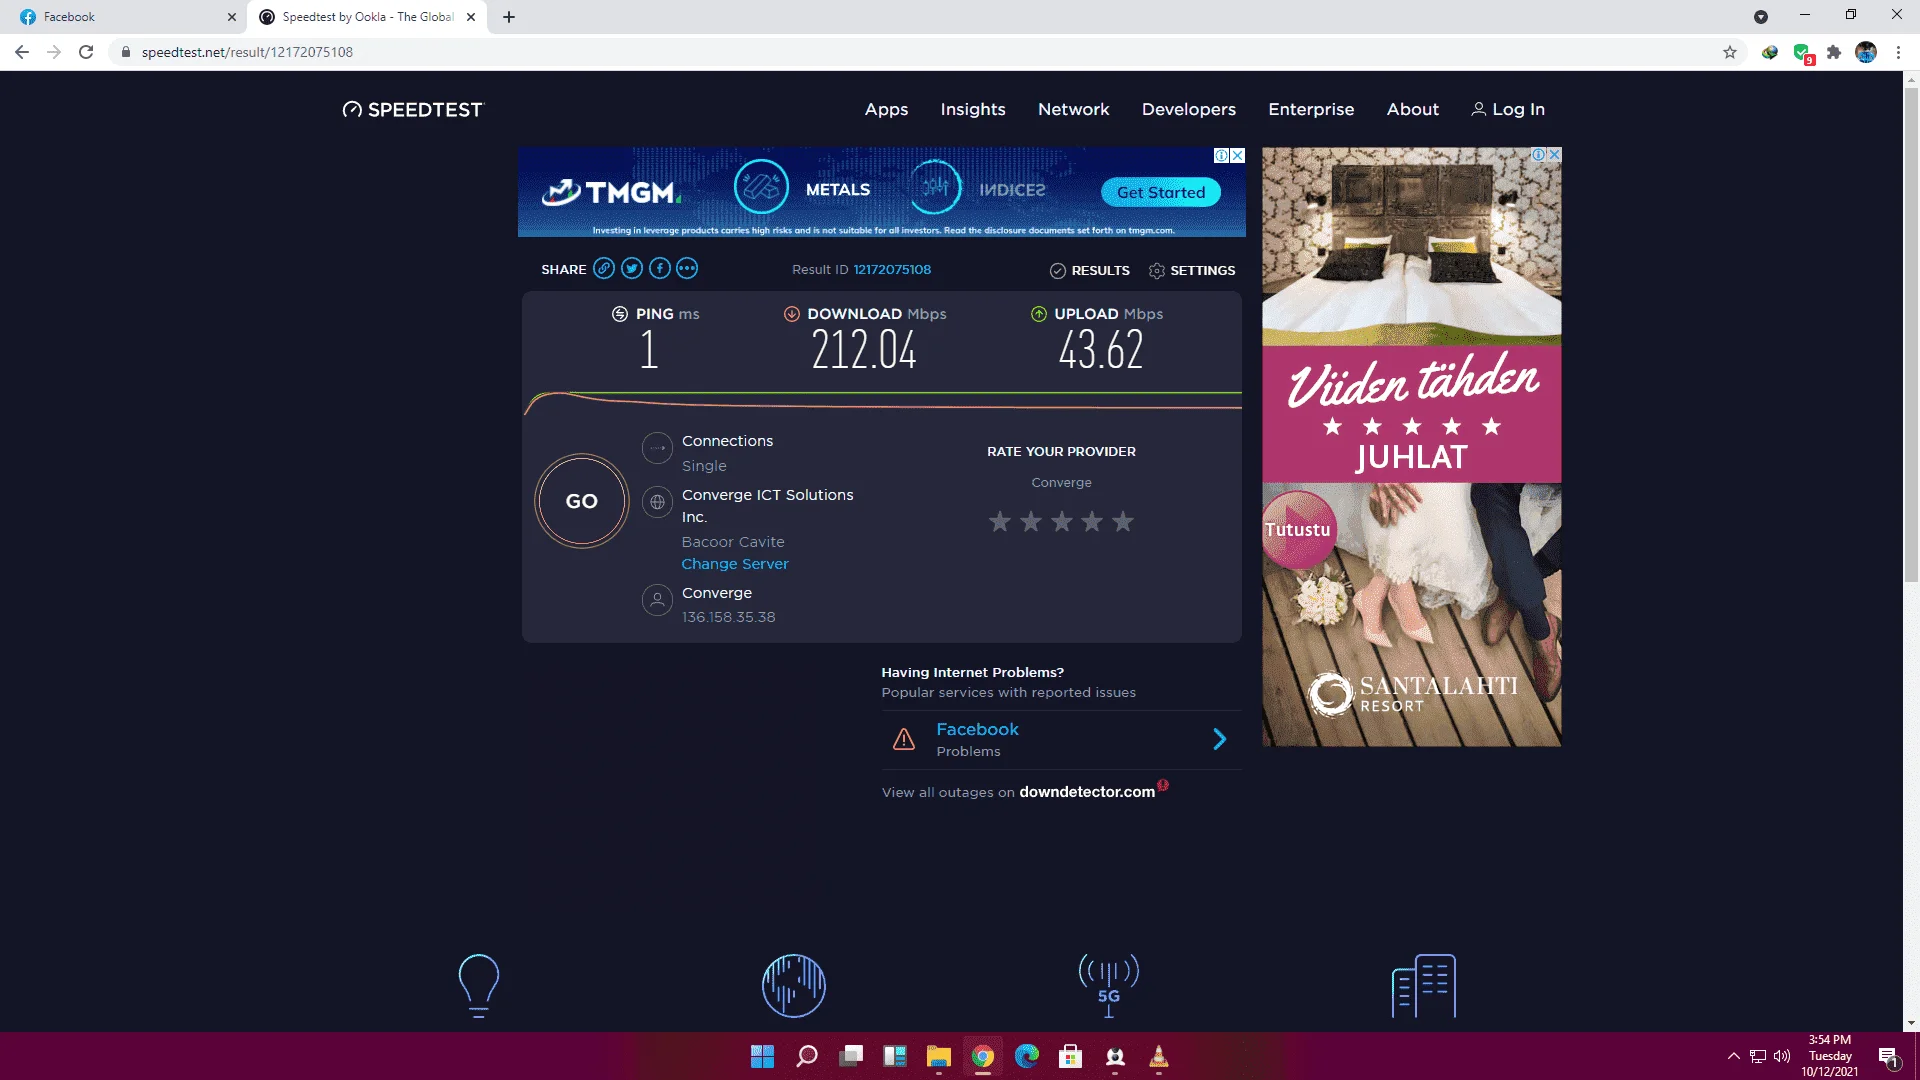Share the result on Facebook icon
The image size is (1920, 1080).
660,268
